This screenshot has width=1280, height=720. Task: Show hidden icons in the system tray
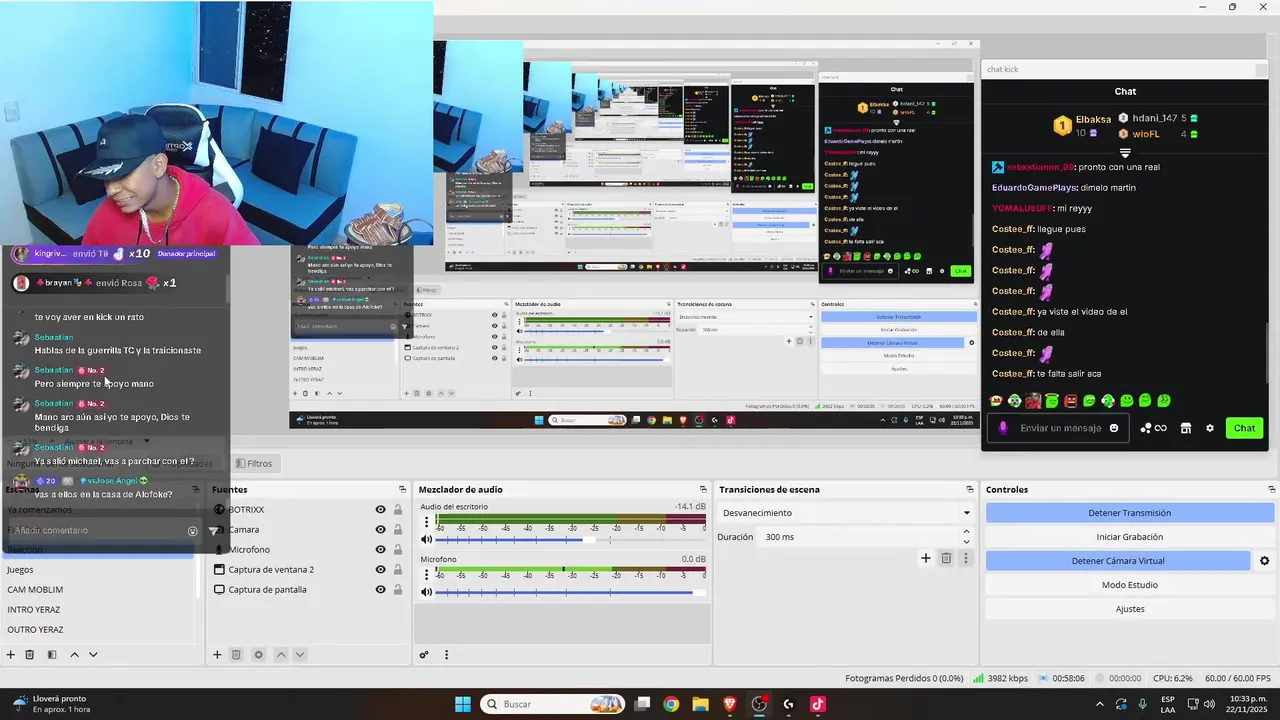[1100, 704]
